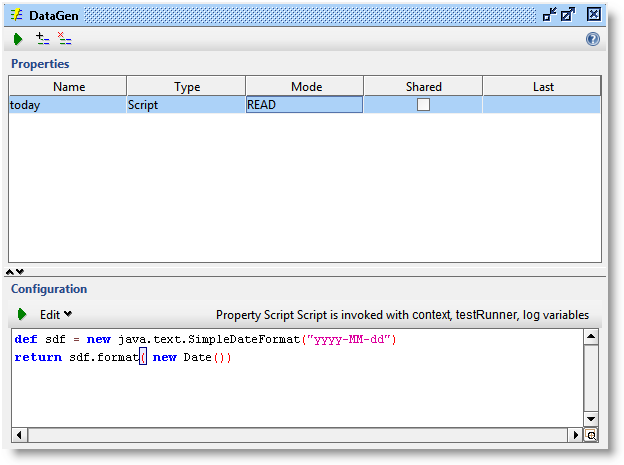Sort by the Type column header
This screenshot has height=465, width=624.
pyautogui.click(x=186, y=86)
